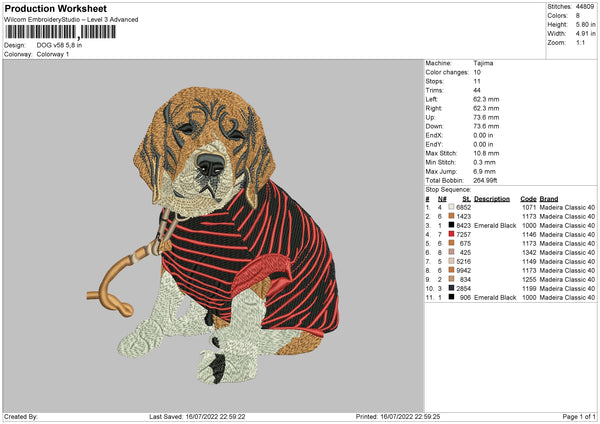Click the Total Bobbin value 264.99ft

coord(485,180)
